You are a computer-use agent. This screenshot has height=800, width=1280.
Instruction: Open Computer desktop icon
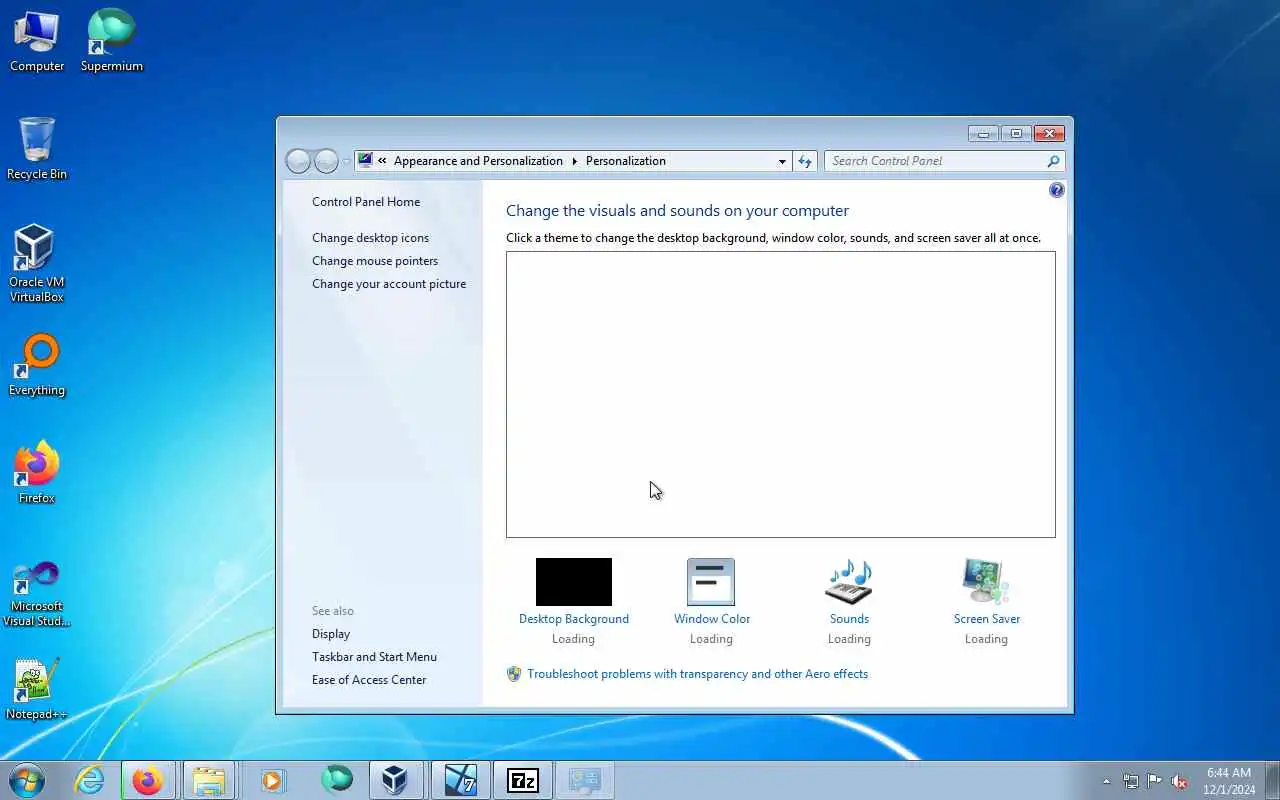click(x=37, y=42)
